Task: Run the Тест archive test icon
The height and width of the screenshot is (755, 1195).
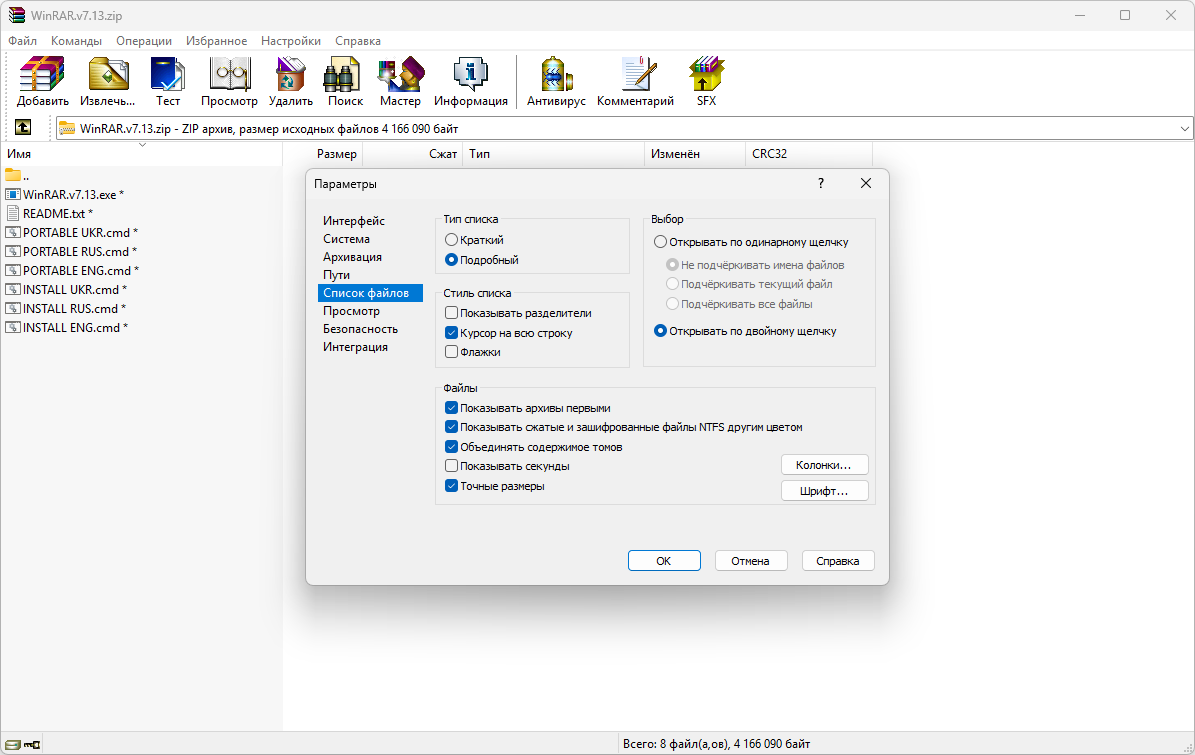Action: pyautogui.click(x=168, y=75)
